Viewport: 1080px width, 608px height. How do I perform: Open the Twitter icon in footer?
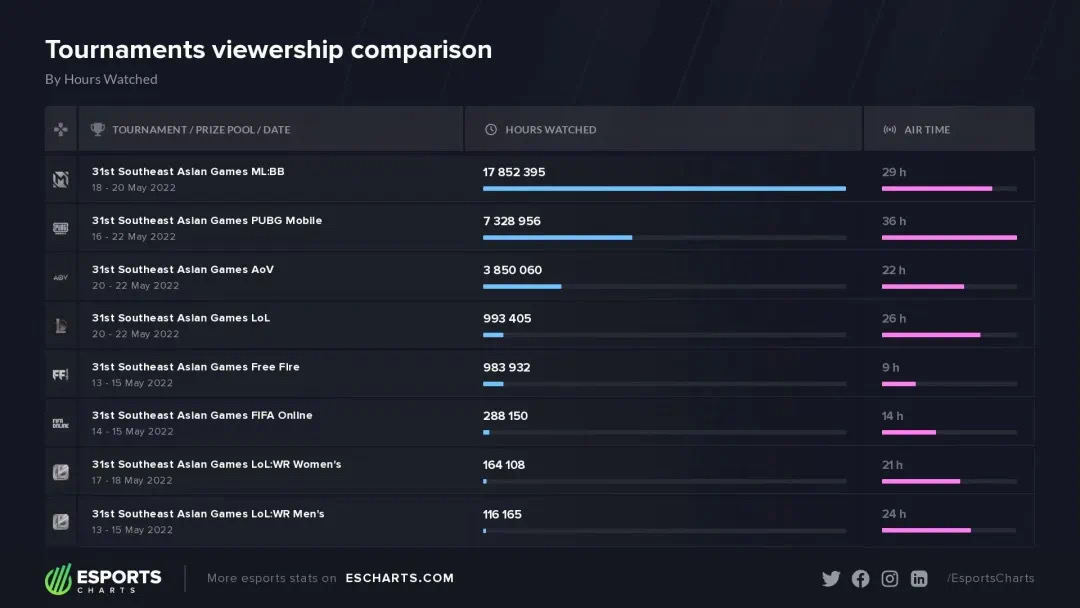click(831, 578)
